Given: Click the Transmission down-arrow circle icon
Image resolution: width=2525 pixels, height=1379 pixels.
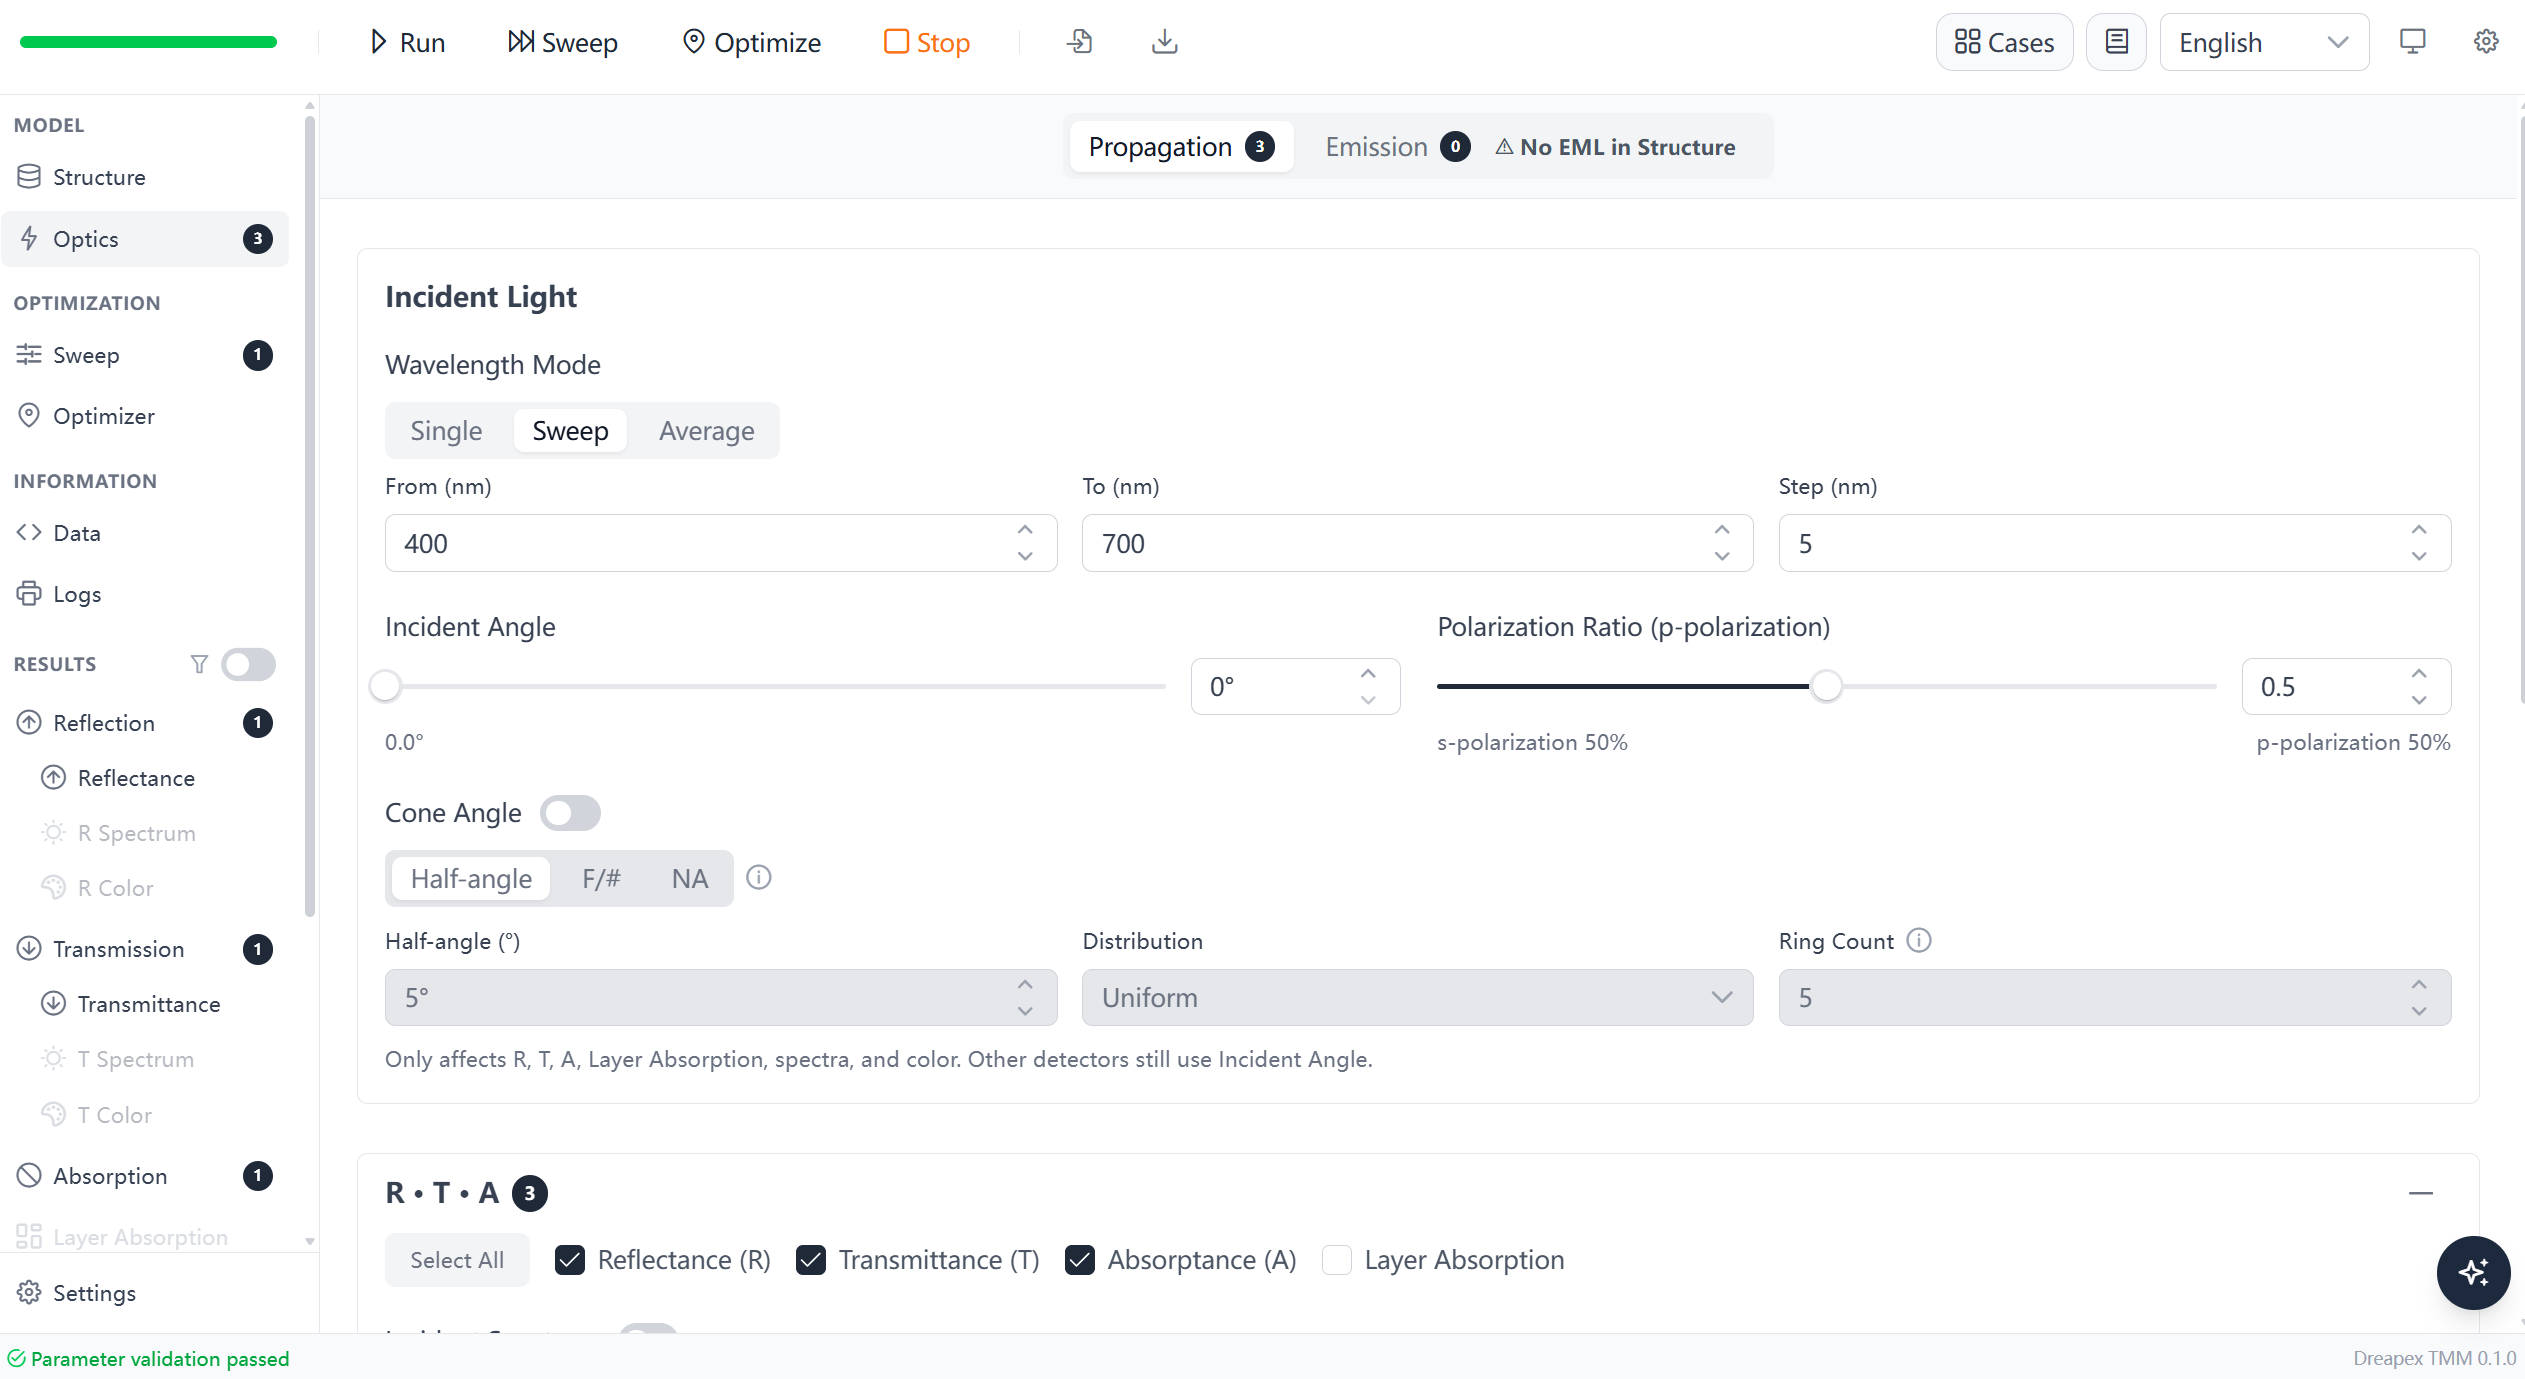Looking at the screenshot, I should pos(29,949).
